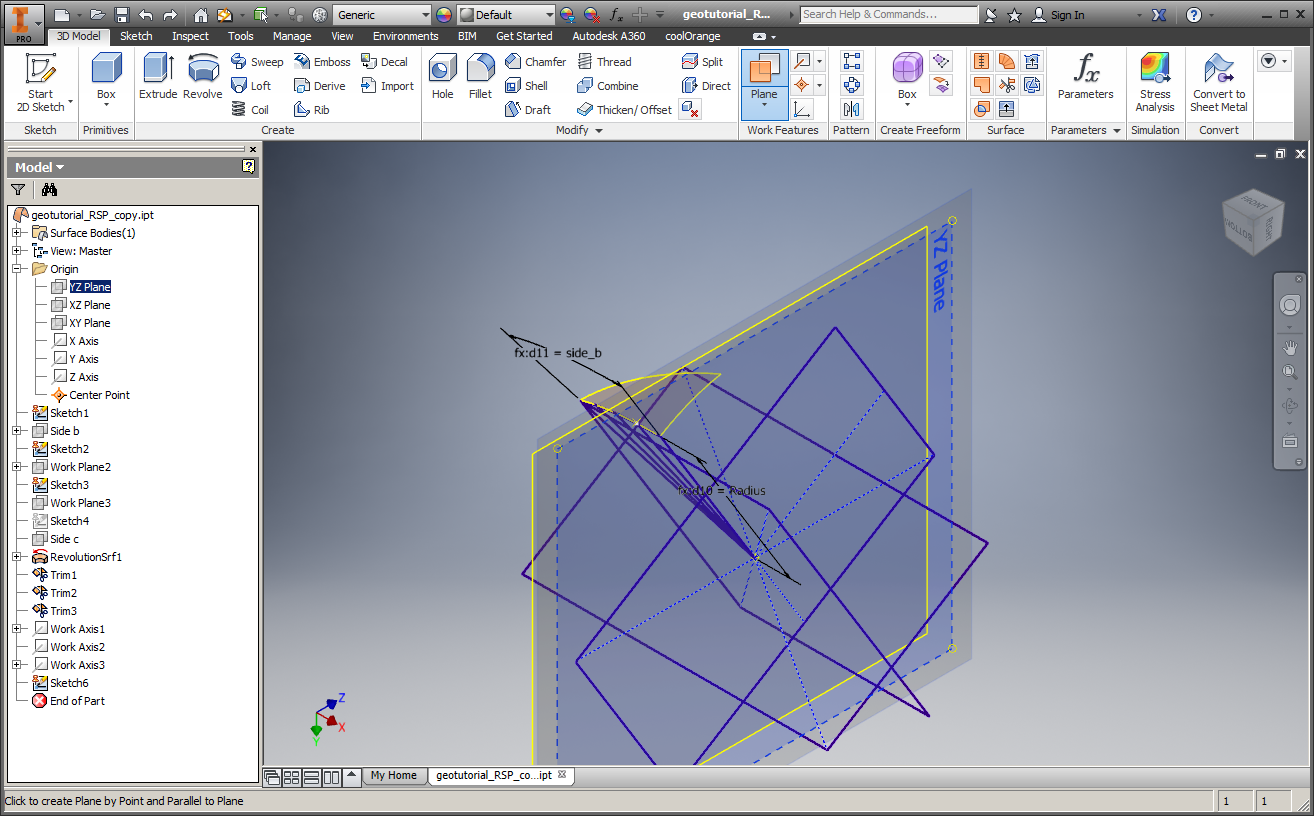Select the Thread tool

click(x=604, y=62)
